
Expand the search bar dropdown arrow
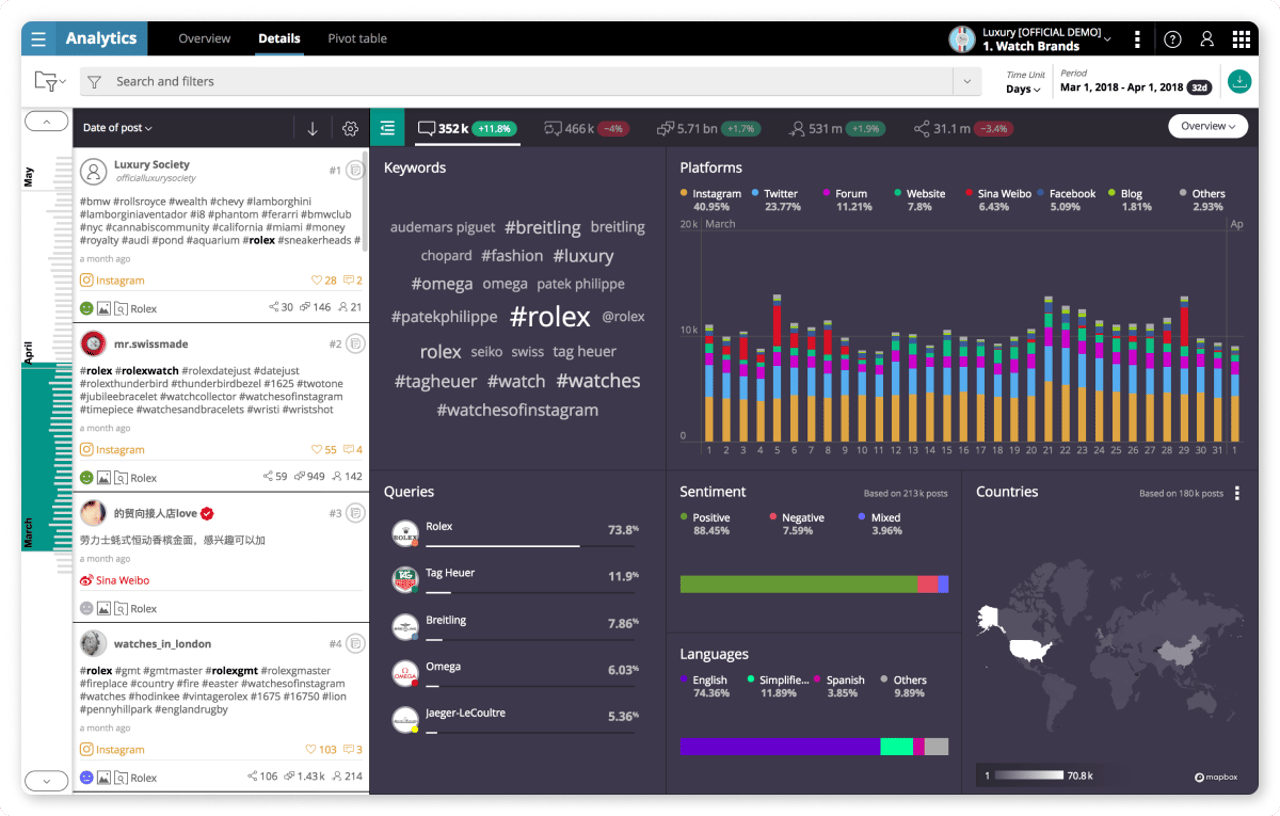[966, 82]
